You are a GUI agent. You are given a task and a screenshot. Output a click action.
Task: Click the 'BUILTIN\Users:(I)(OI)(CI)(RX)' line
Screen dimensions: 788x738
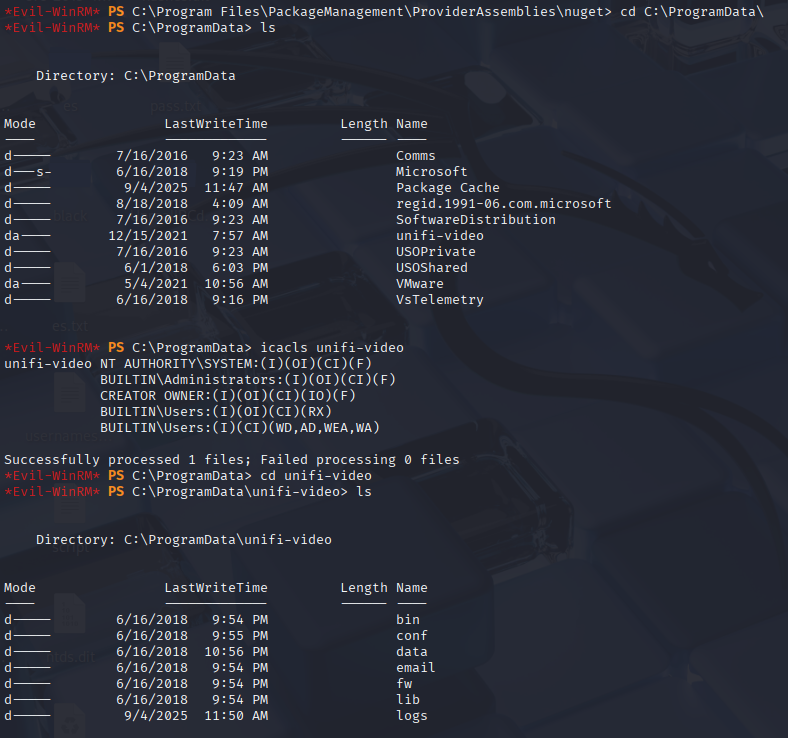tap(216, 412)
